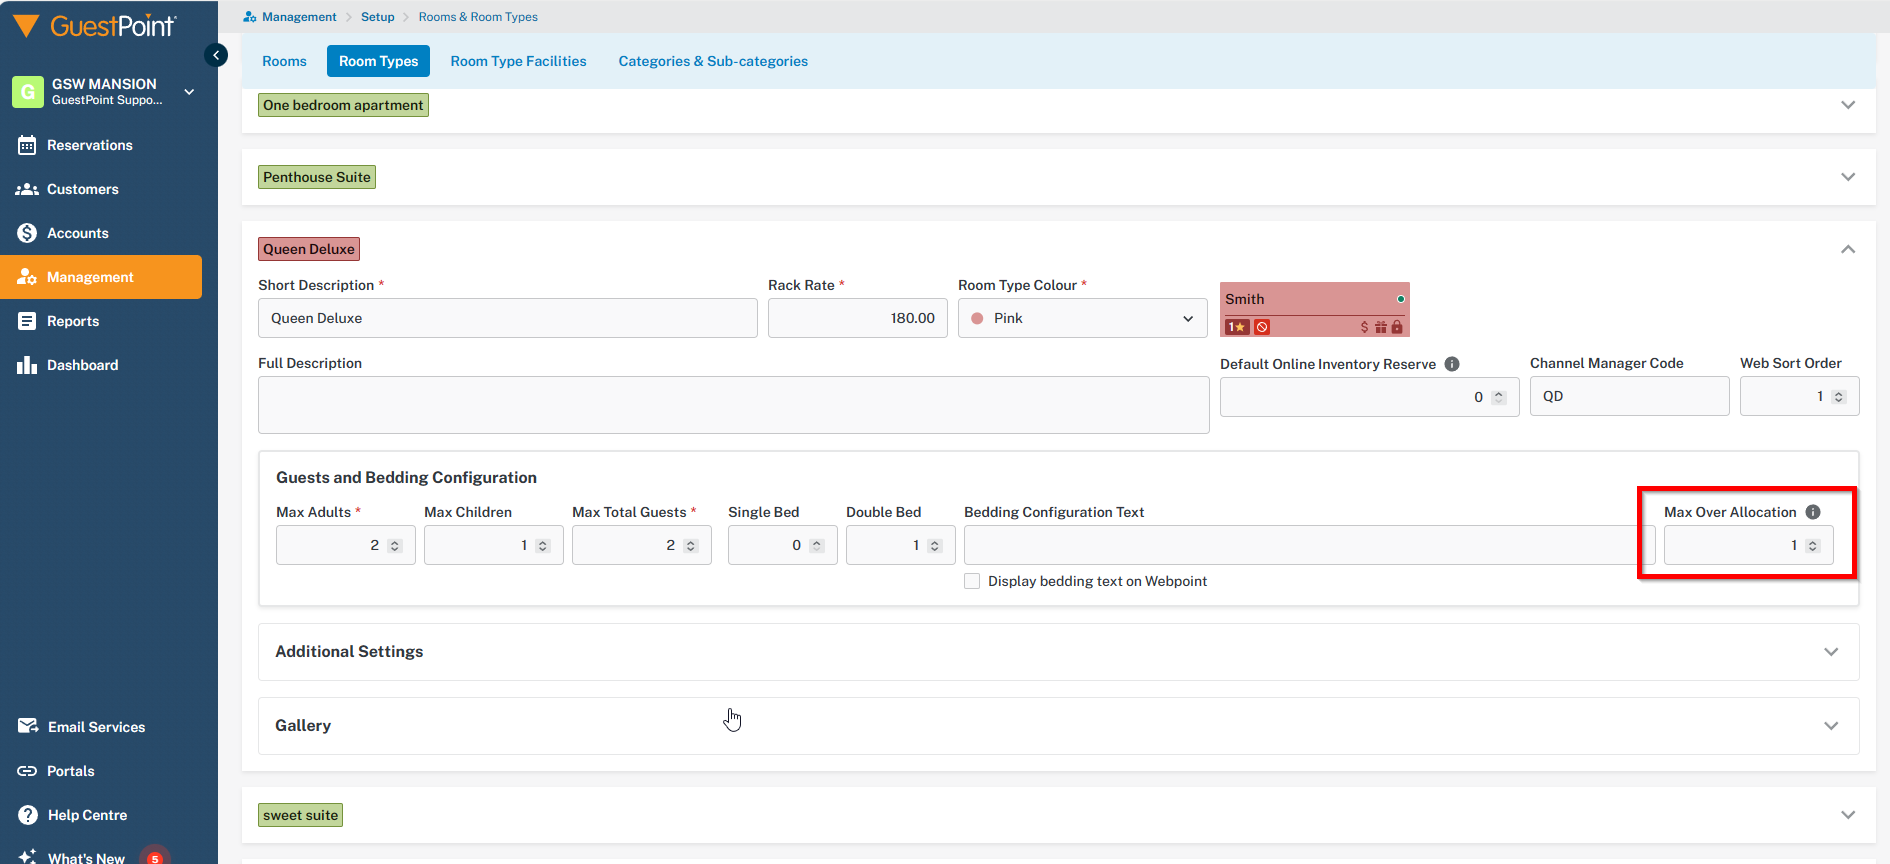Click the GSW Mansion green avatar
This screenshot has width=1890, height=864.
[x=28, y=92]
